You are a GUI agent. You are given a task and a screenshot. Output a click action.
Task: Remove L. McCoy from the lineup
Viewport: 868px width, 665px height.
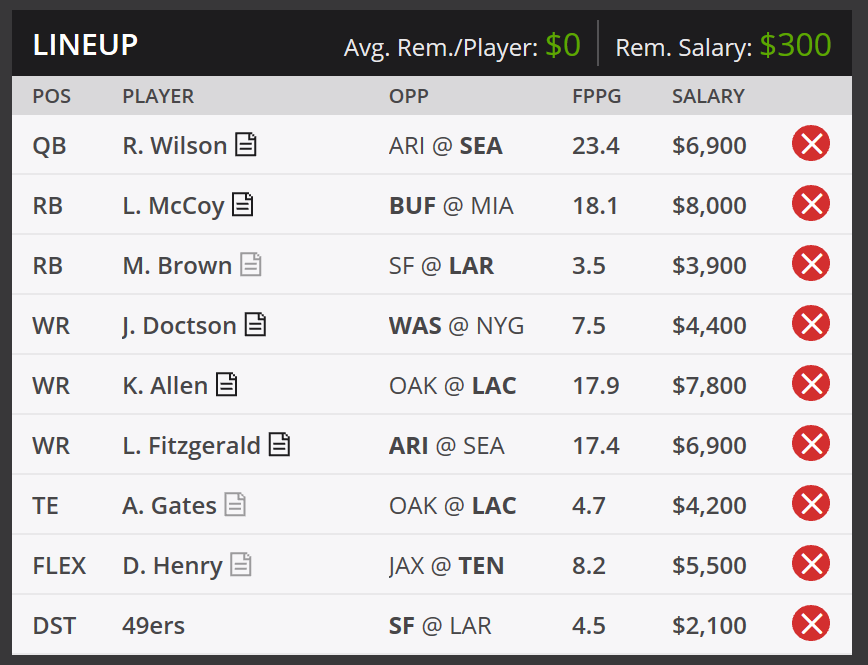pyautogui.click(x=811, y=205)
